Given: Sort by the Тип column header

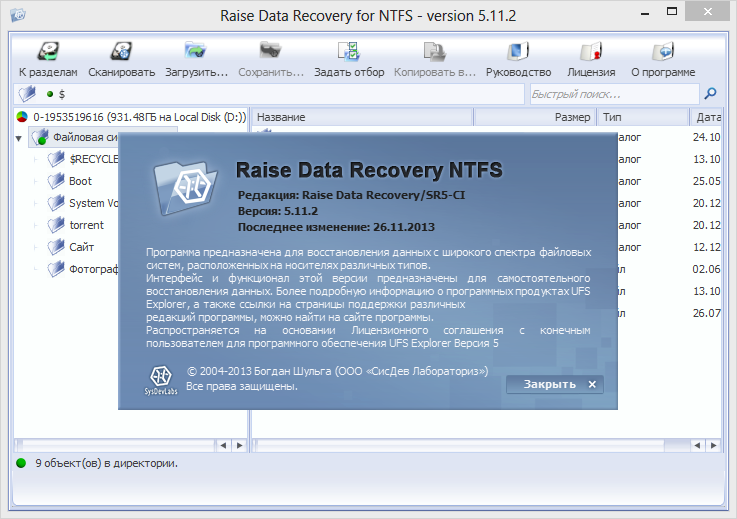Looking at the screenshot, I should point(643,117).
